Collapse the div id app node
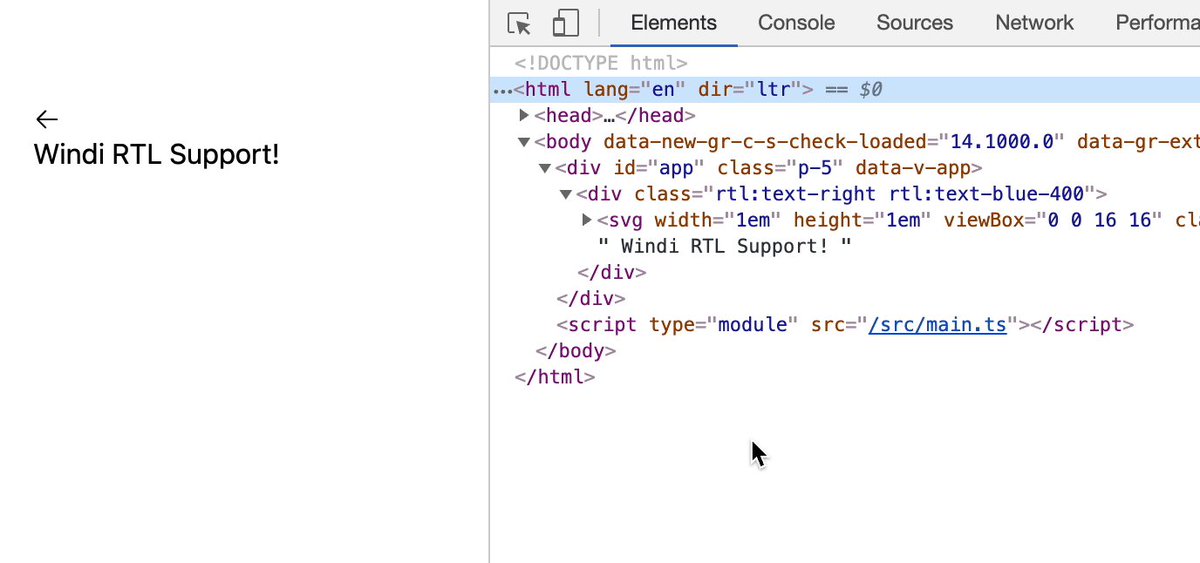 pyautogui.click(x=545, y=168)
